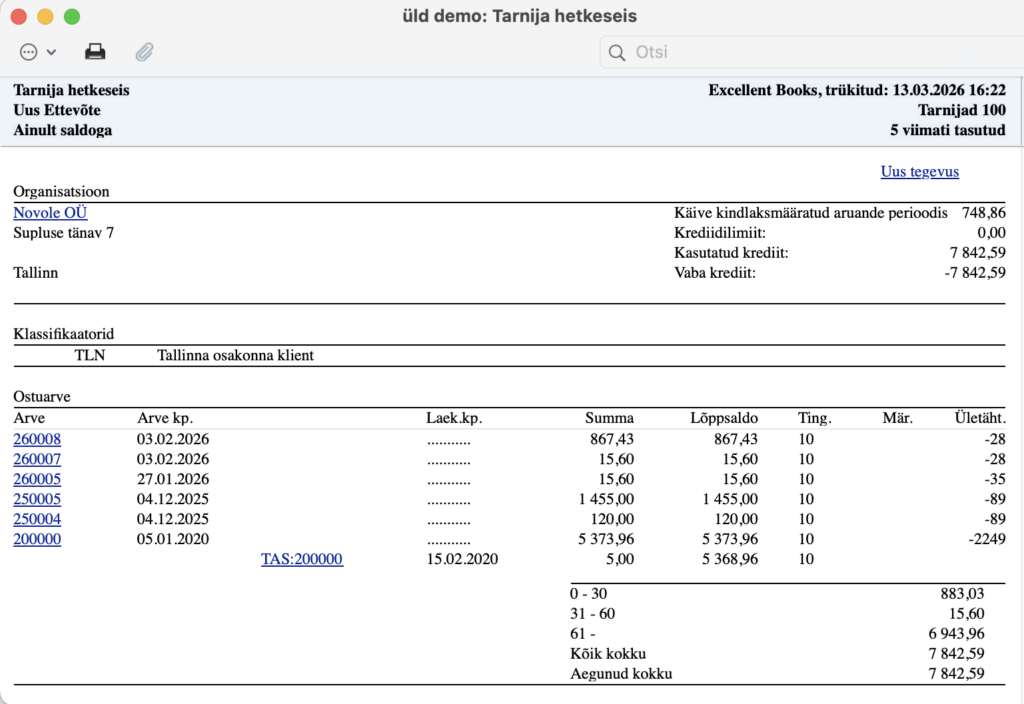Open supplier Novole OÜ link
Image resolution: width=1024 pixels, height=704 pixels.
pos(50,213)
